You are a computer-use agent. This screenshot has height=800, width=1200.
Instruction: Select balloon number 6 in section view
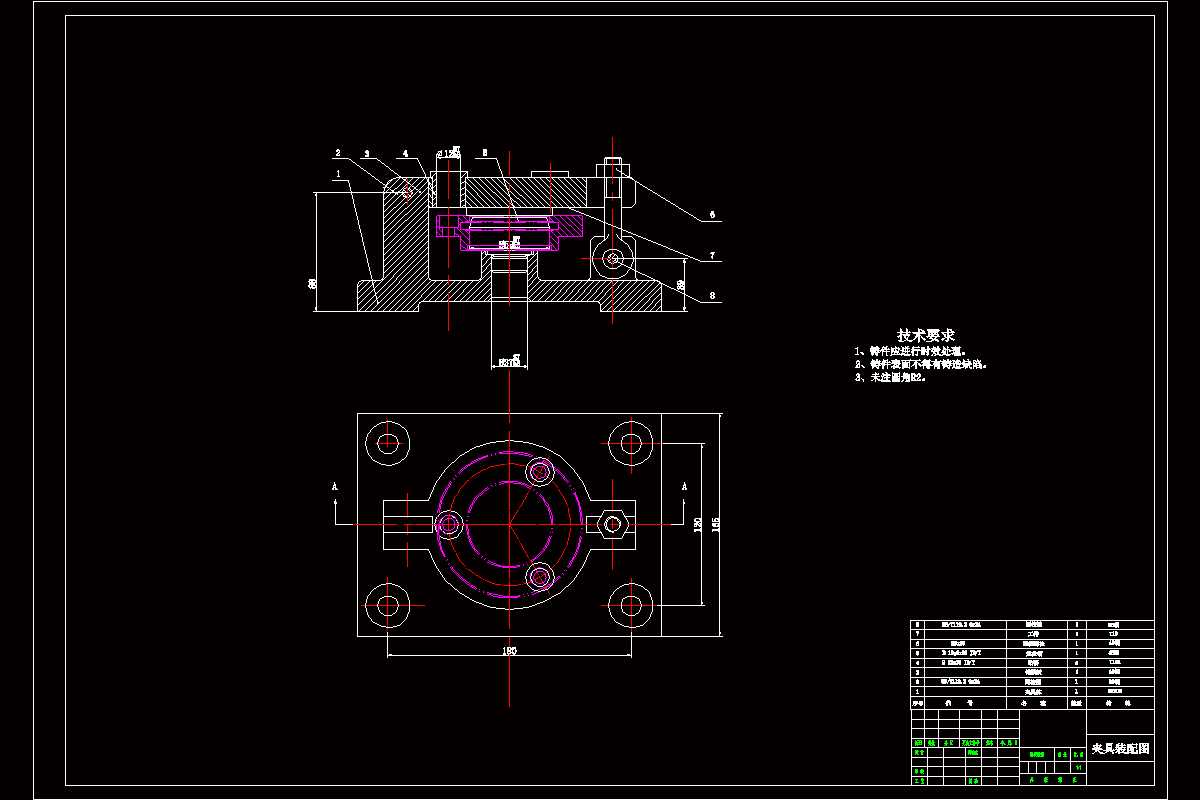[712, 214]
